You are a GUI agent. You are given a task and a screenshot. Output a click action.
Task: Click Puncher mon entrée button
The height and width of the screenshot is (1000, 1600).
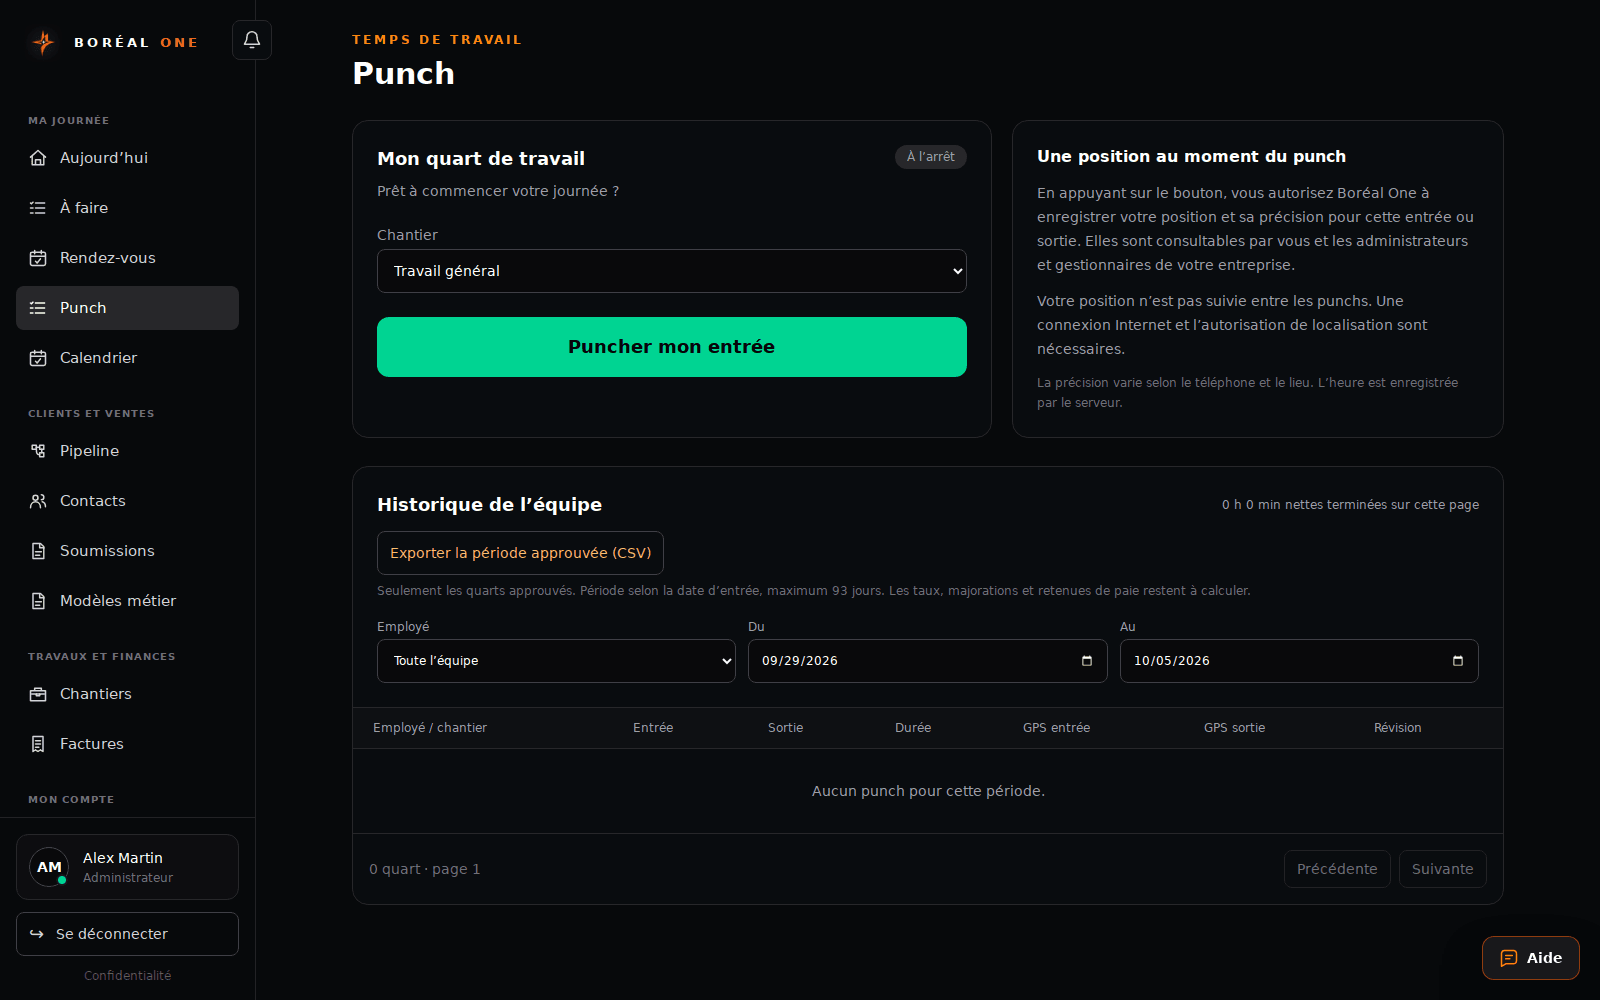(672, 347)
